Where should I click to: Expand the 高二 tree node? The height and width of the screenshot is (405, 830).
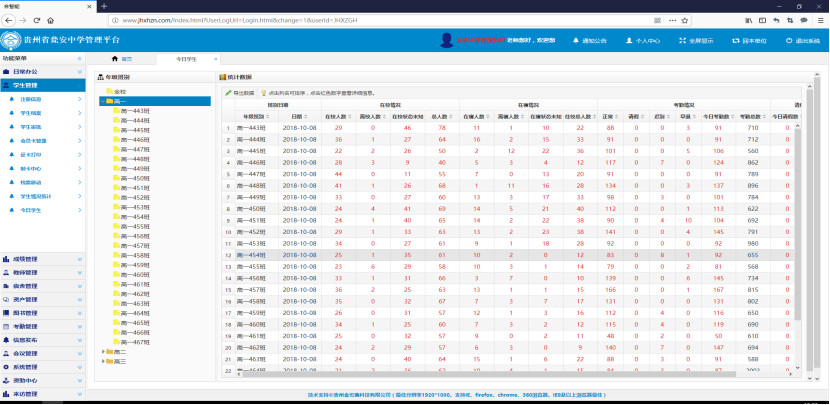[x=103, y=352]
